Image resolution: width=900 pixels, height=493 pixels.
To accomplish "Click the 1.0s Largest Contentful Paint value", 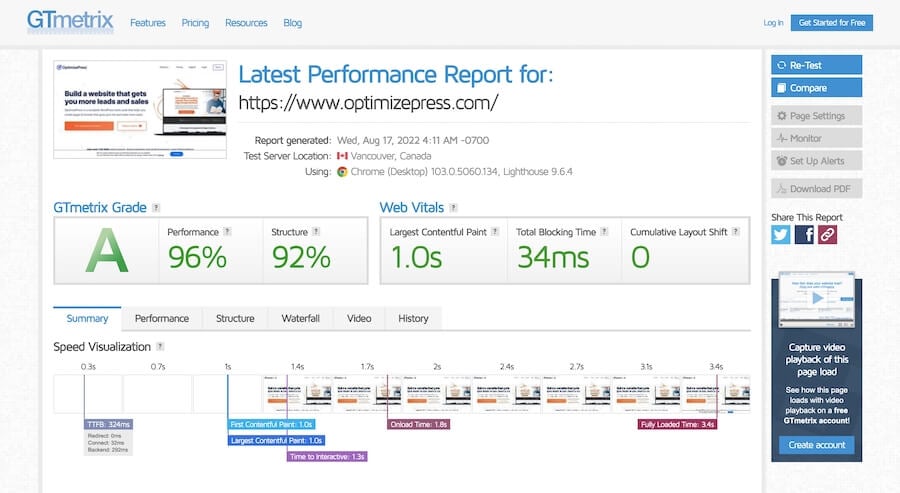I will coord(416,257).
